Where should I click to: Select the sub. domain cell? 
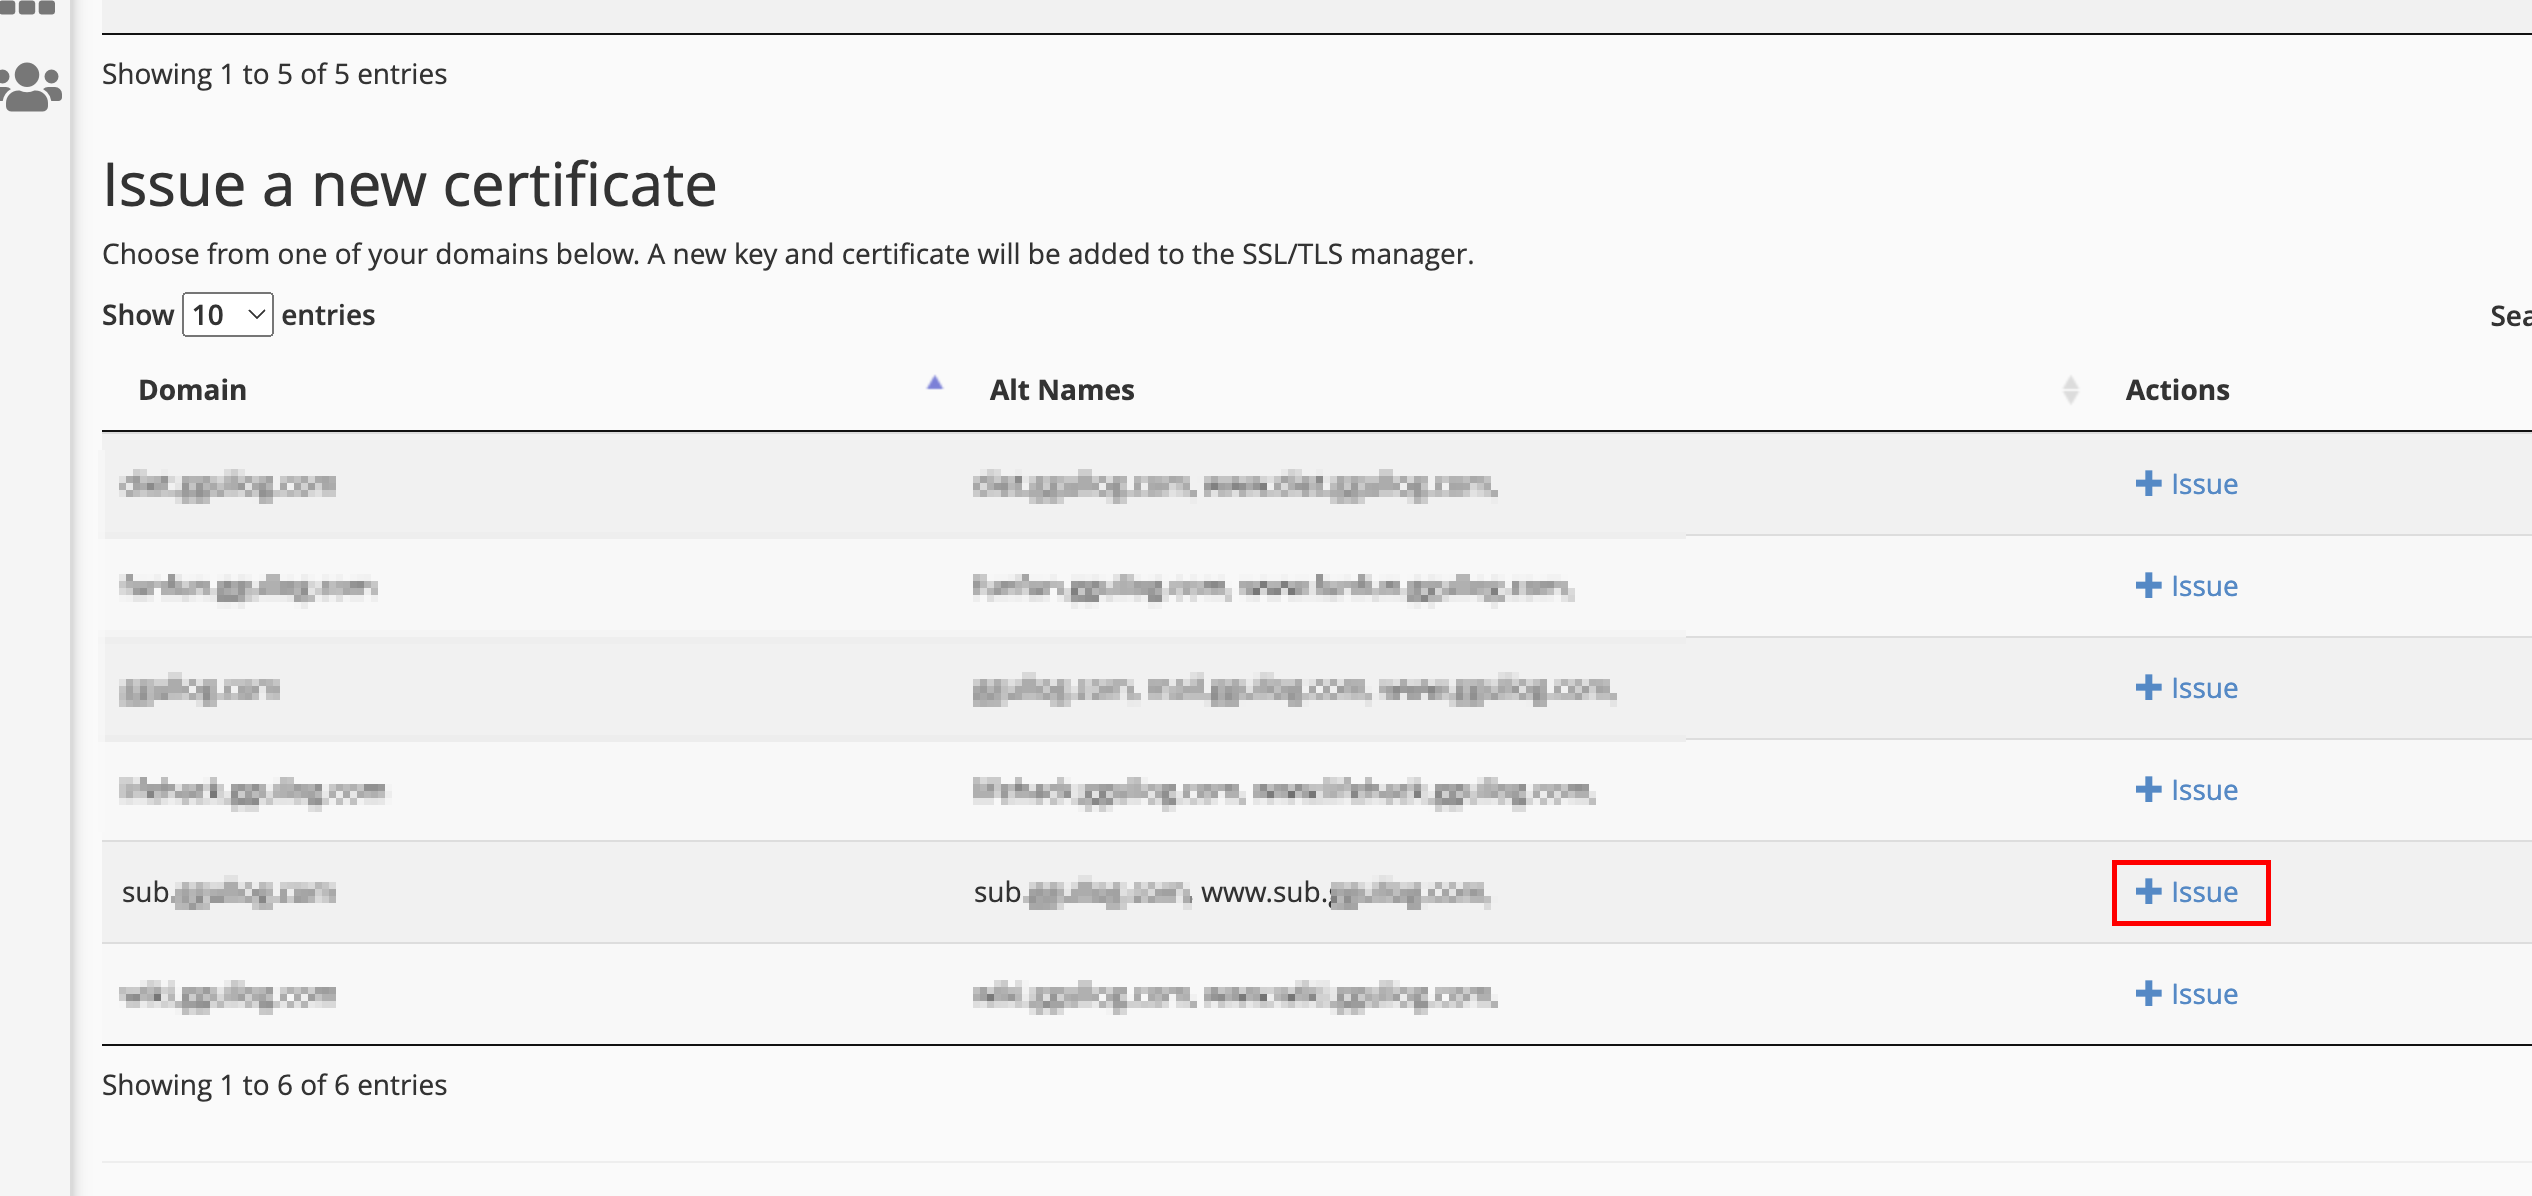click(228, 892)
